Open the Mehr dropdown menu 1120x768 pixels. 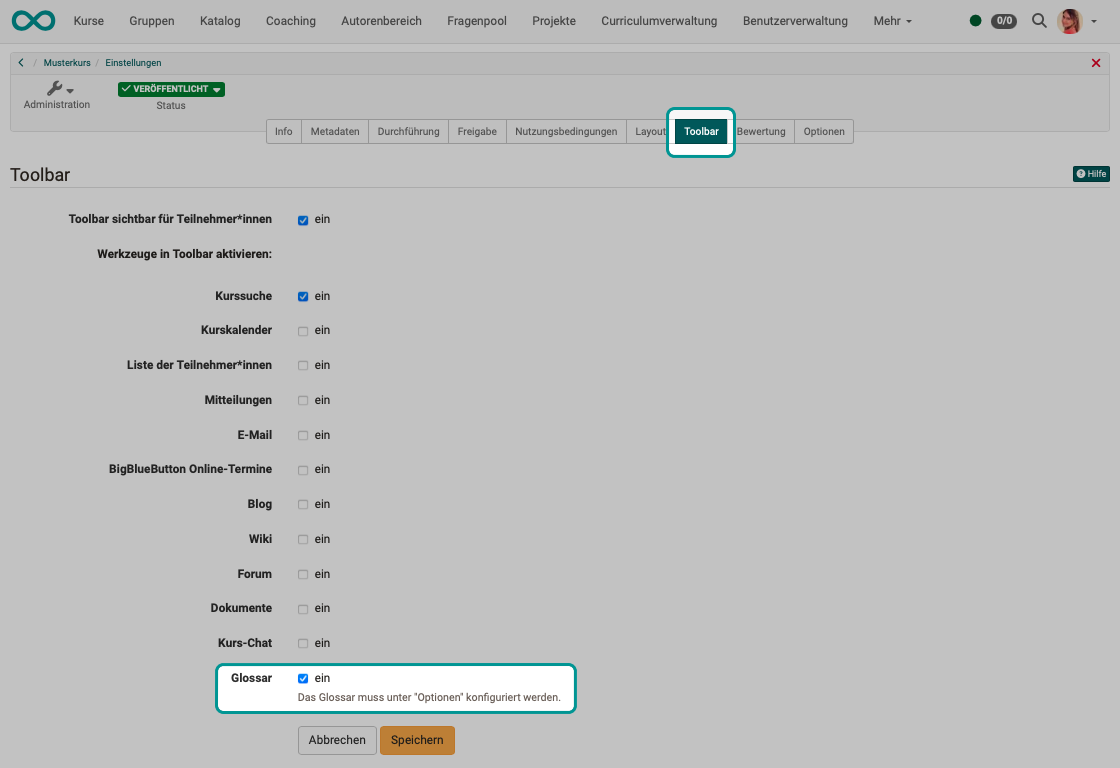click(891, 20)
